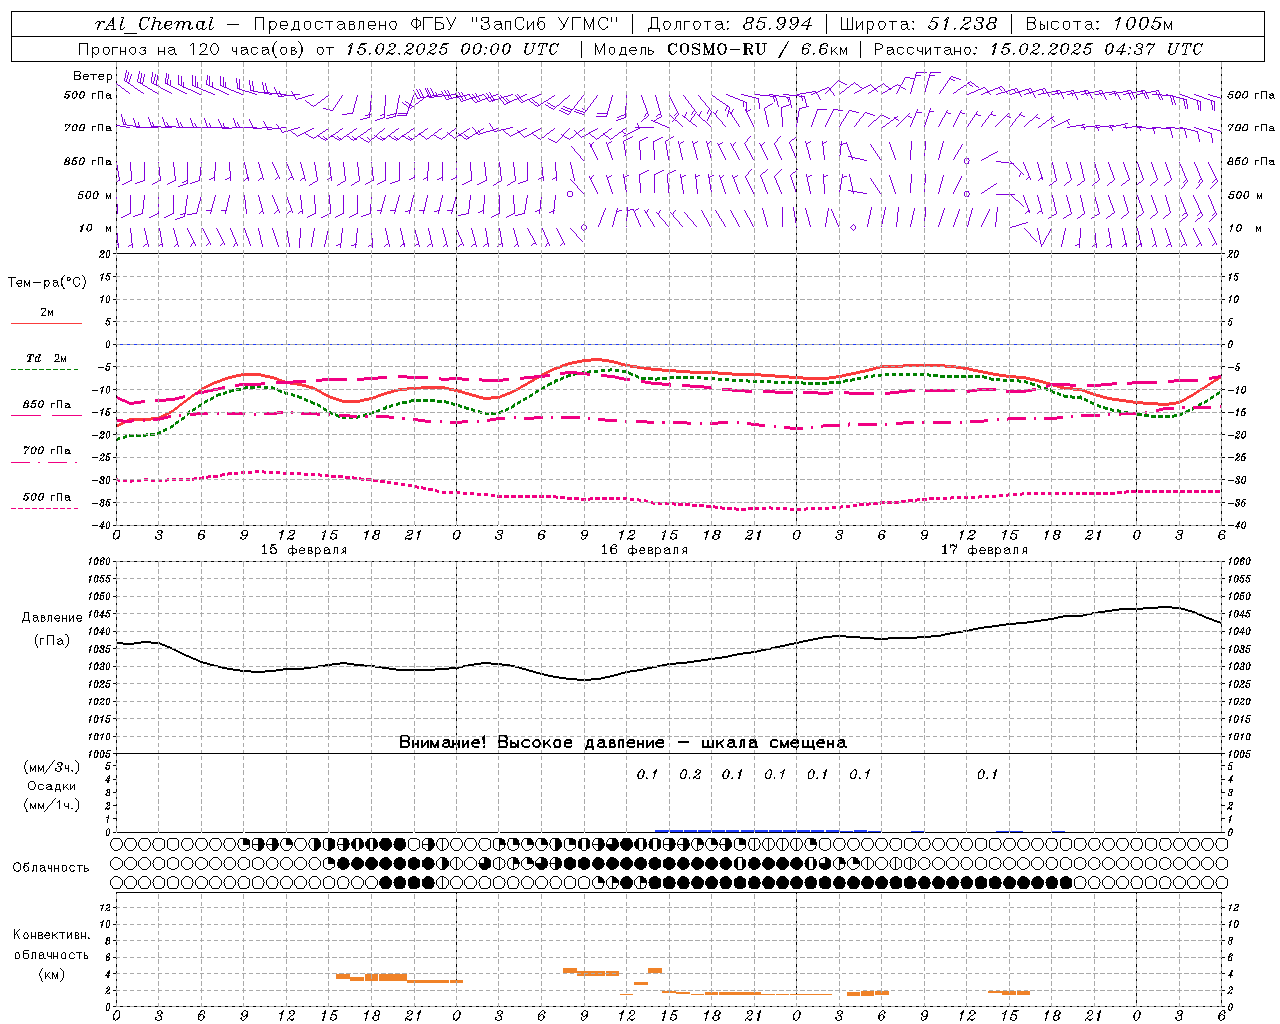Viewport: 1280px width, 1024px height.
Task: Select the model label COSMO-RU / 6.6км
Action: [x=758, y=49]
